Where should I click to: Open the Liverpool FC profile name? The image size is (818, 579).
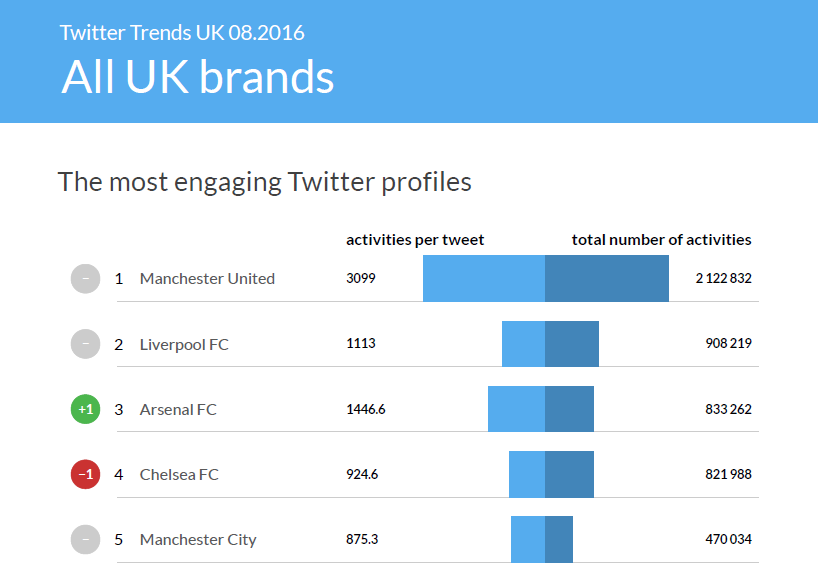click(184, 344)
